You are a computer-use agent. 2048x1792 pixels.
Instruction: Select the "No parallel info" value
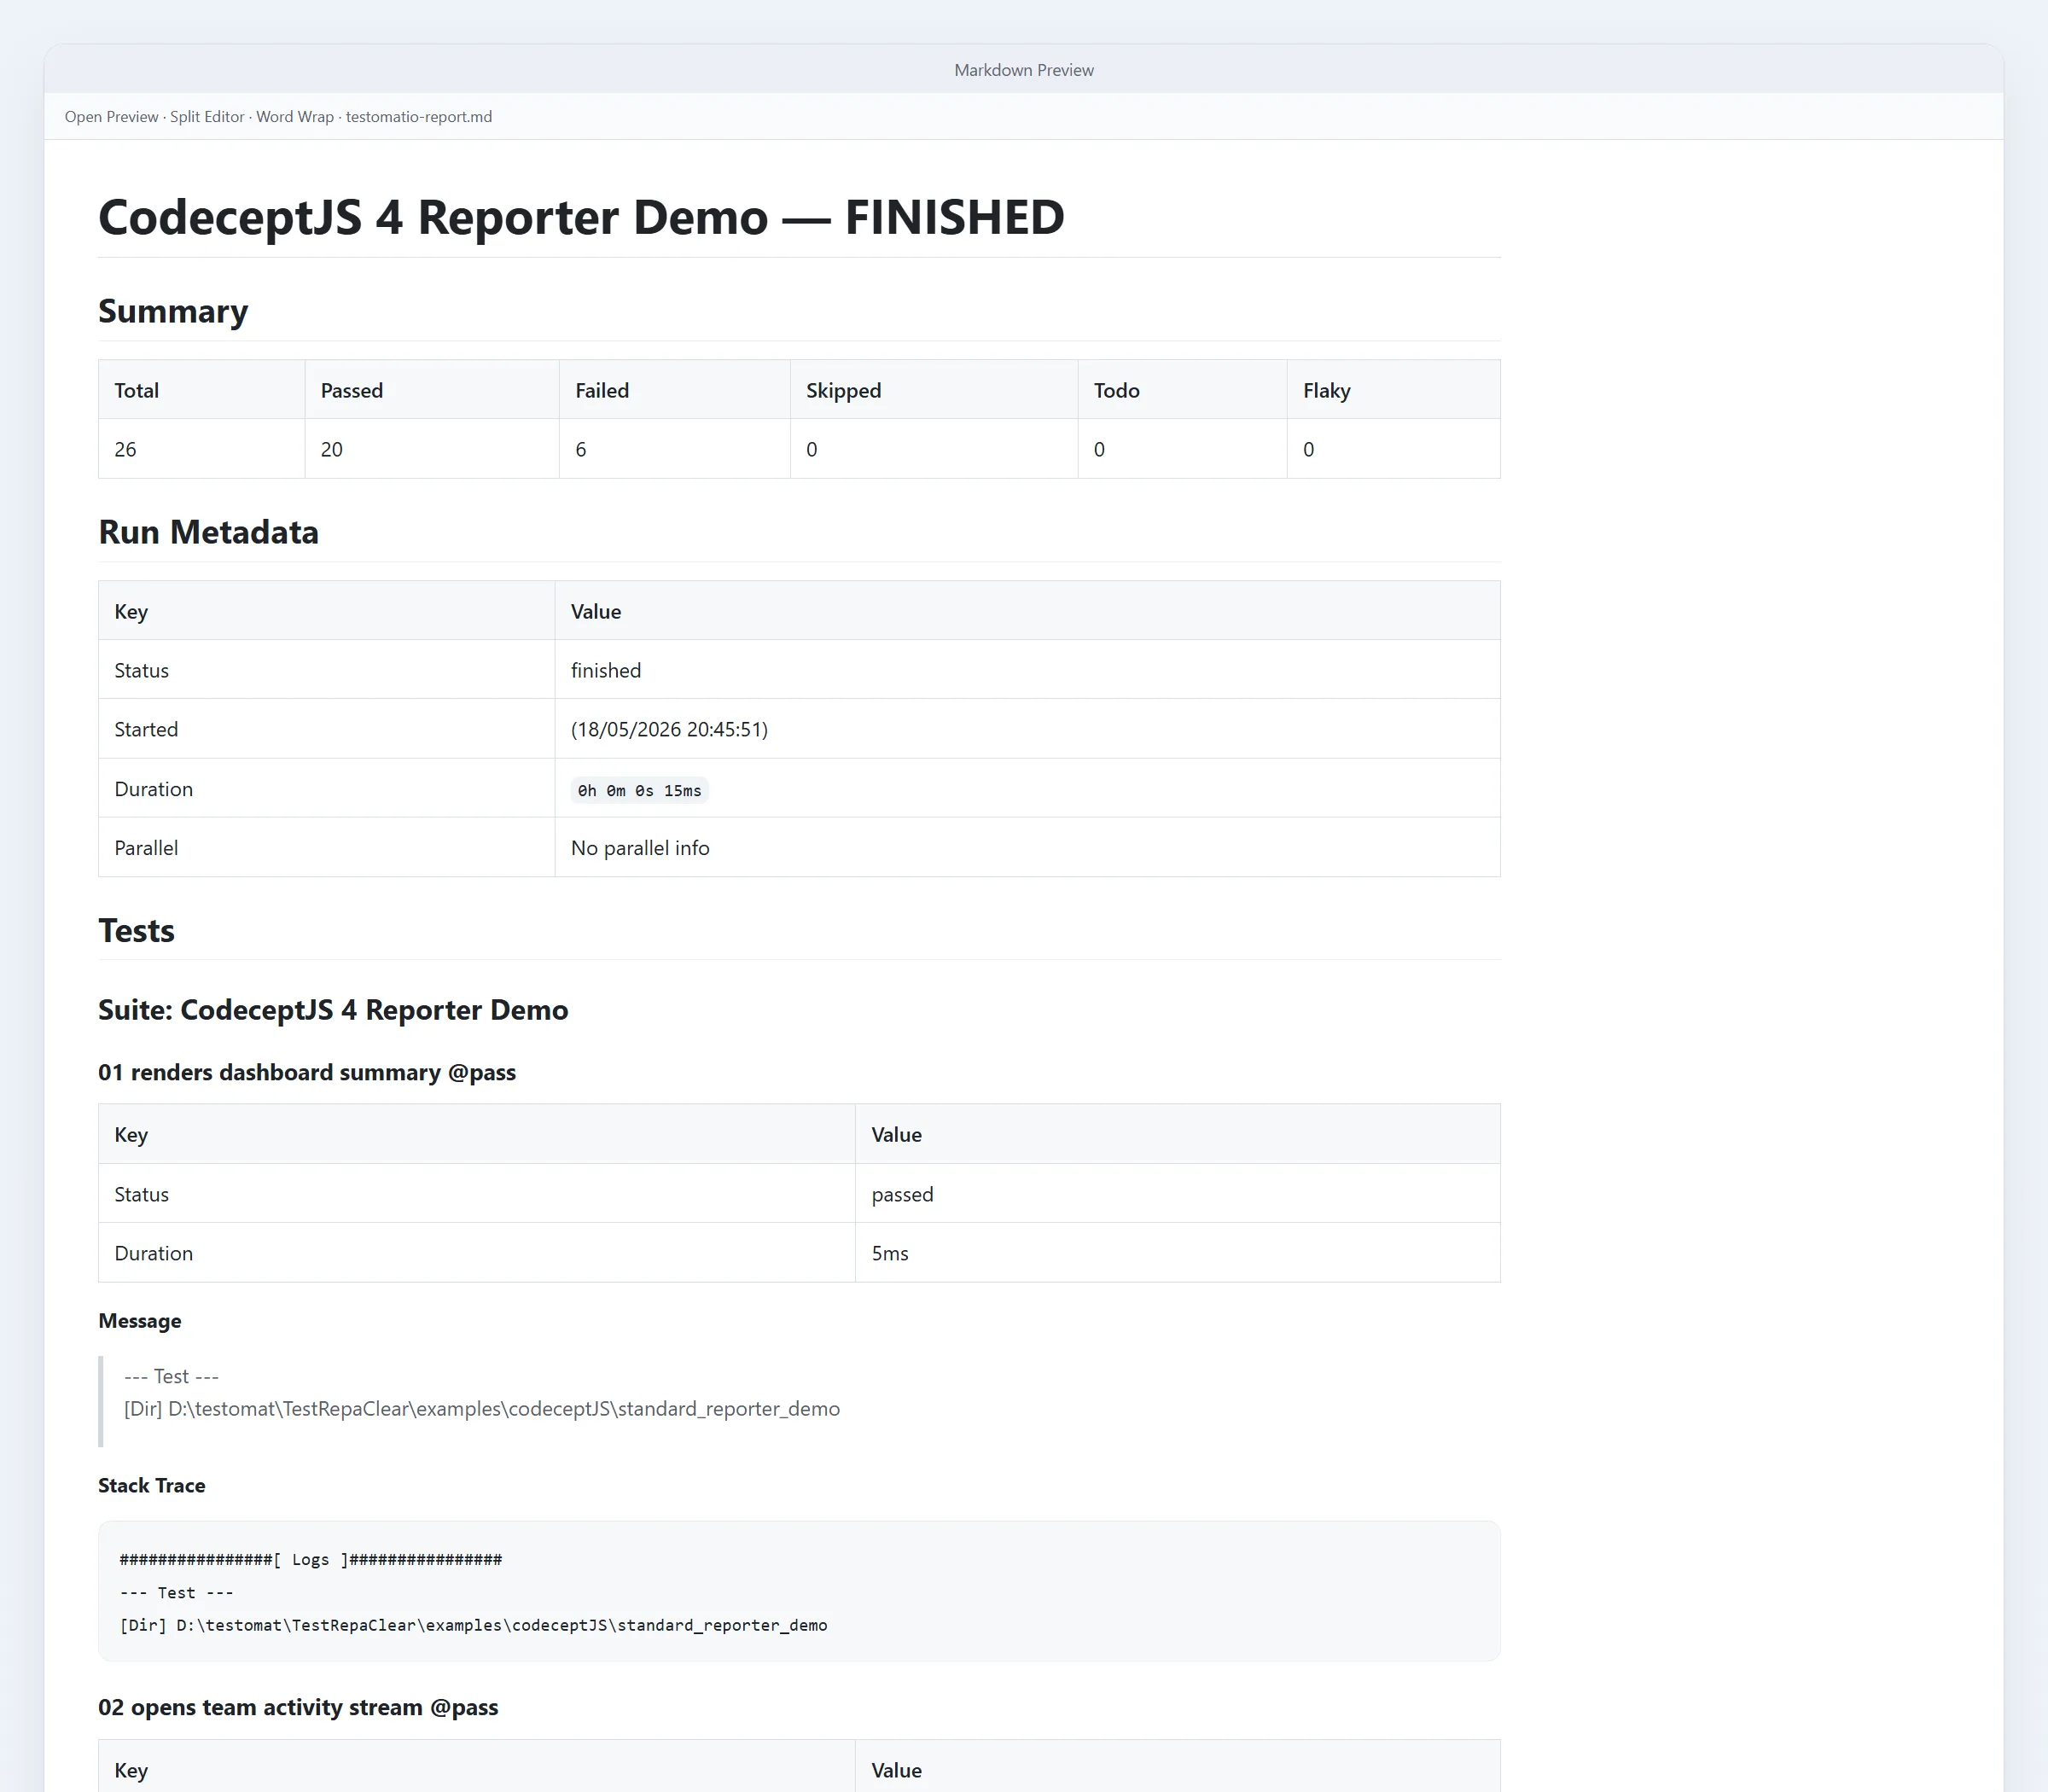[x=640, y=848]
